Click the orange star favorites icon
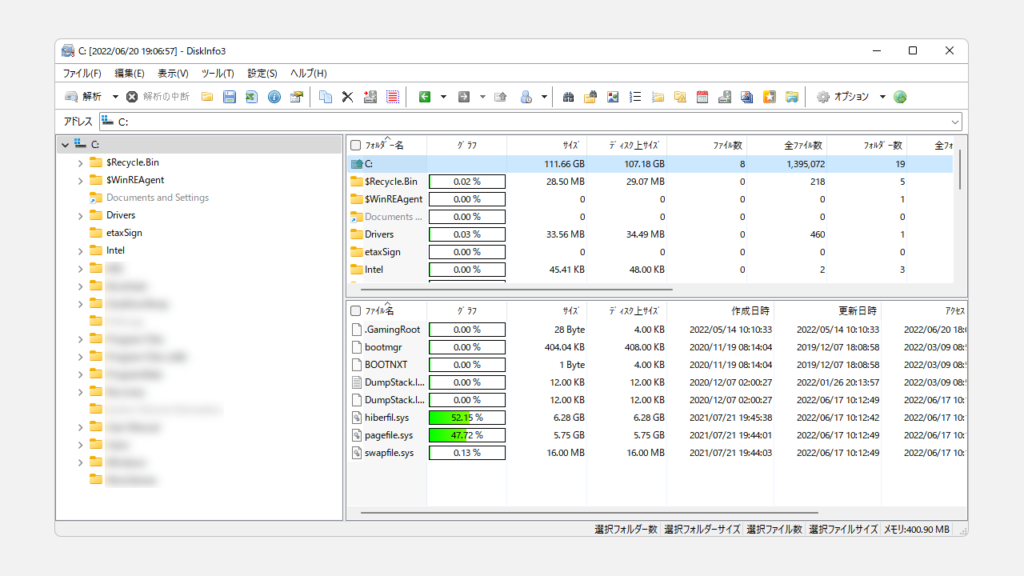The height and width of the screenshot is (576, 1024). pos(769,97)
